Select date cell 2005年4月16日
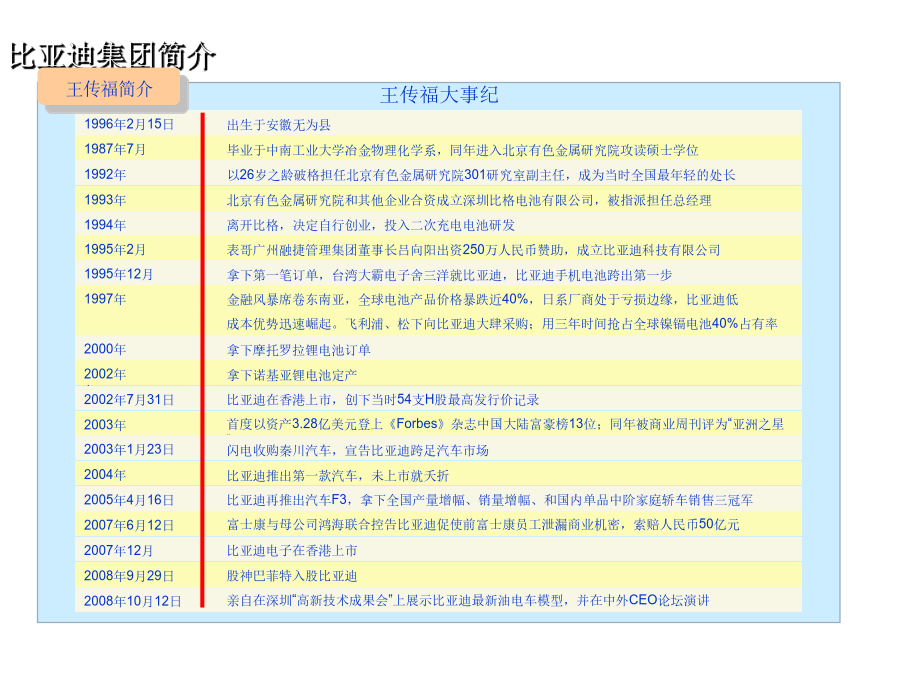The height and width of the screenshot is (675, 900). point(129,500)
